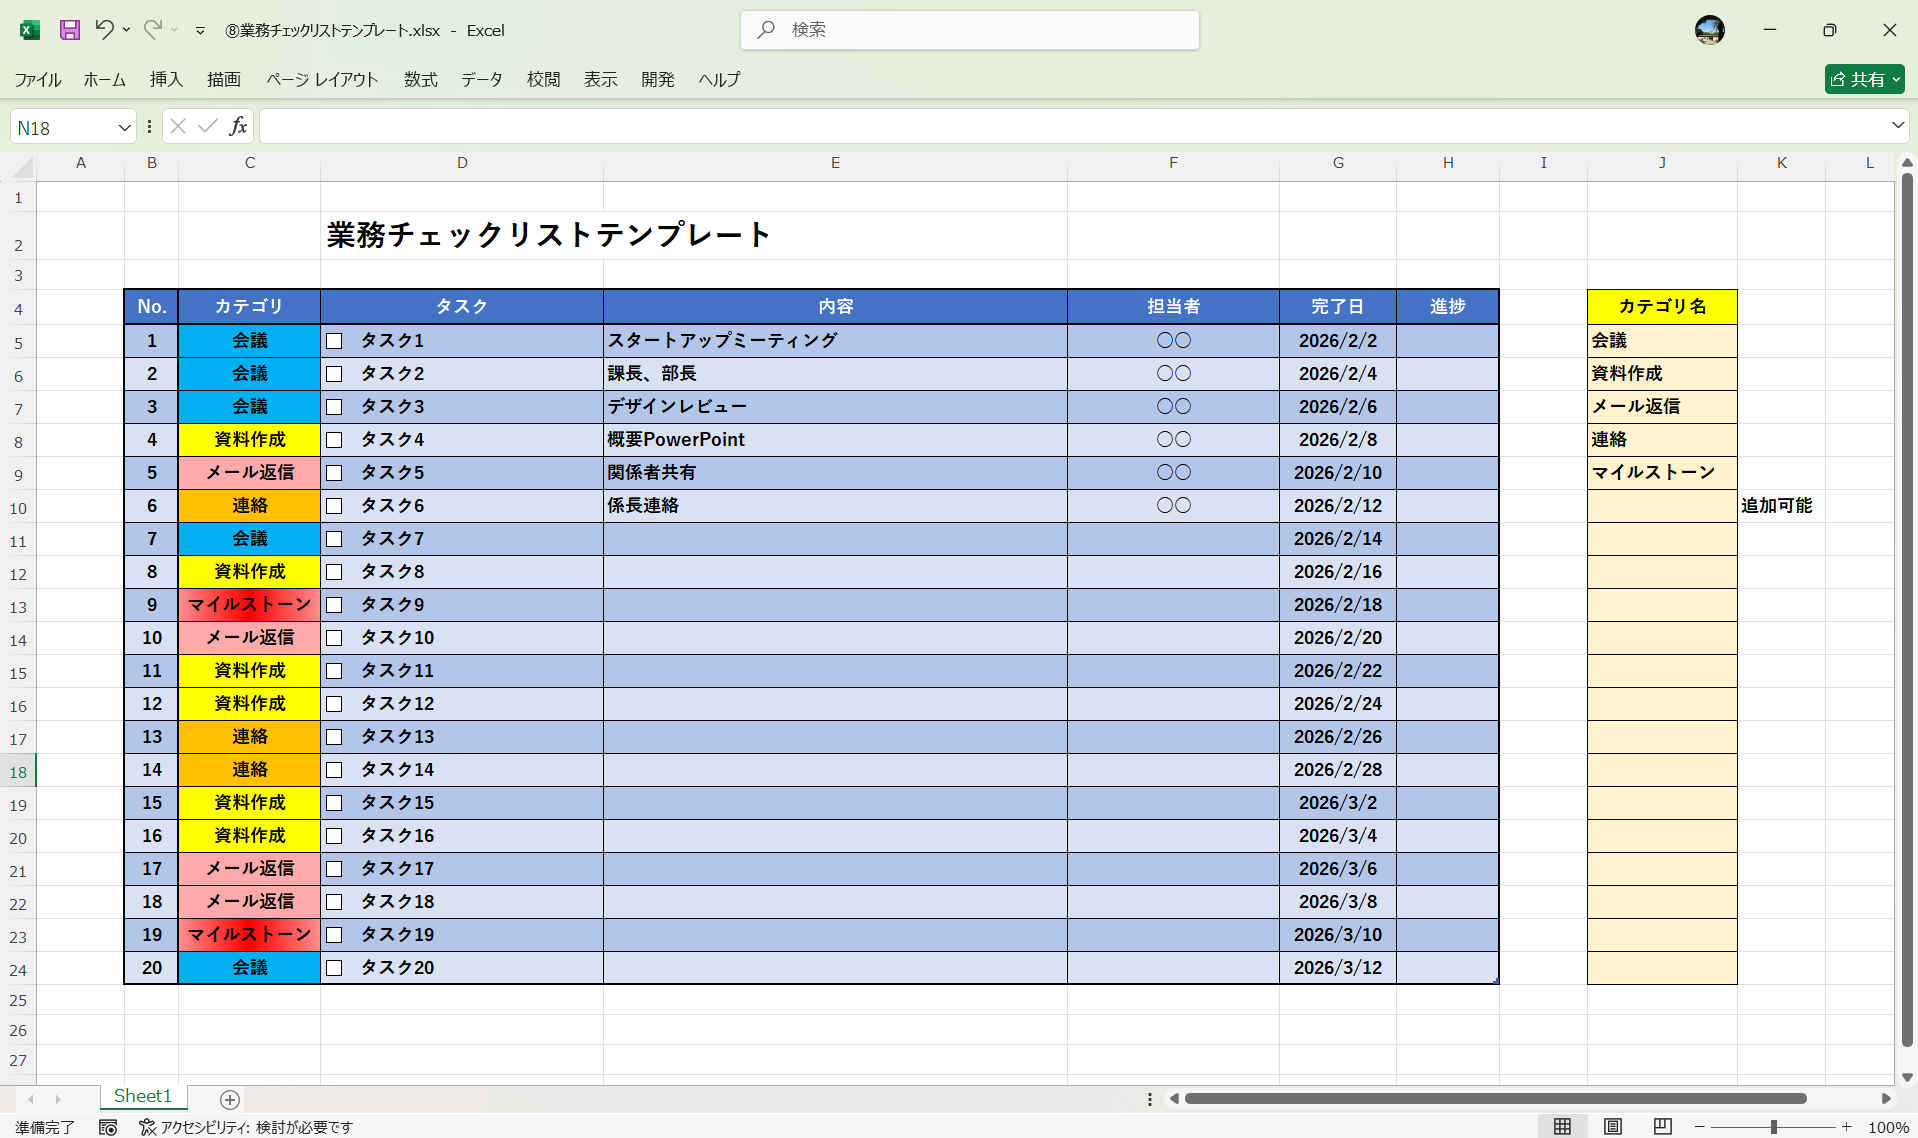This screenshot has height=1138, width=1918.
Task: Click the Redo icon
Action: [154, 30]
